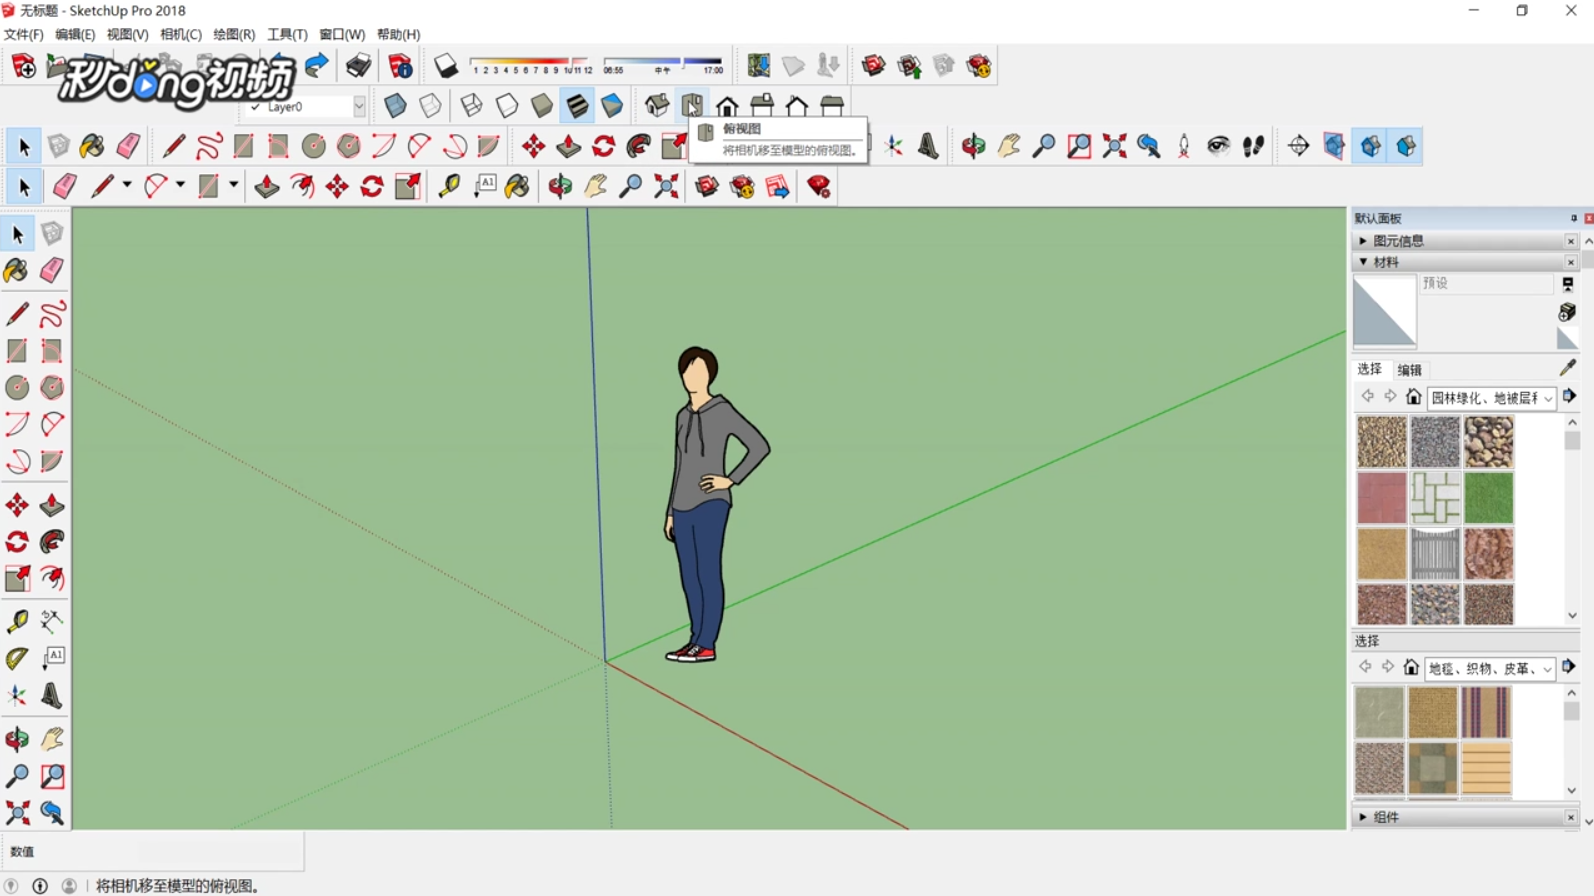Click the Redo arrow in top toolbar
Viewport: 1594px width, 896px height.
click(317, 66)
